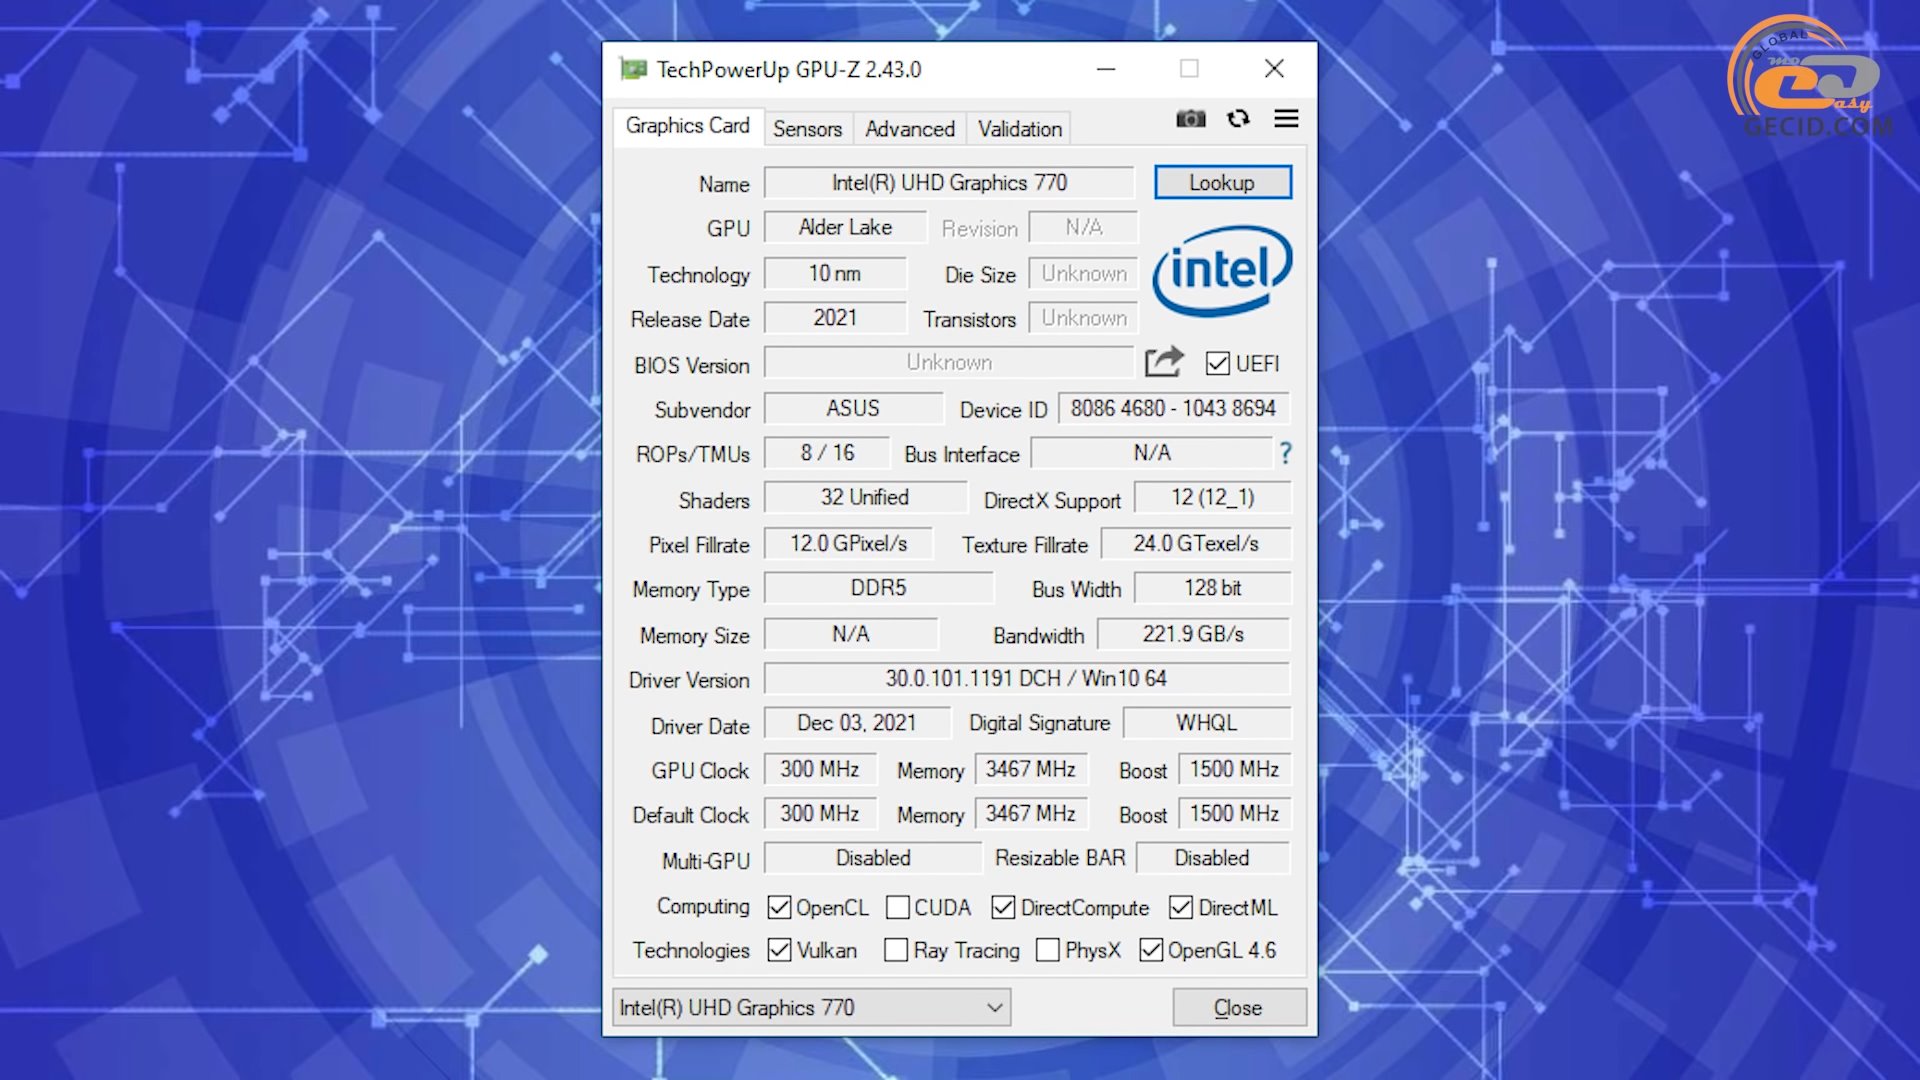Open the hamburger menu
This screenshot has width=1920, height=1080.
click(1286, 118)
